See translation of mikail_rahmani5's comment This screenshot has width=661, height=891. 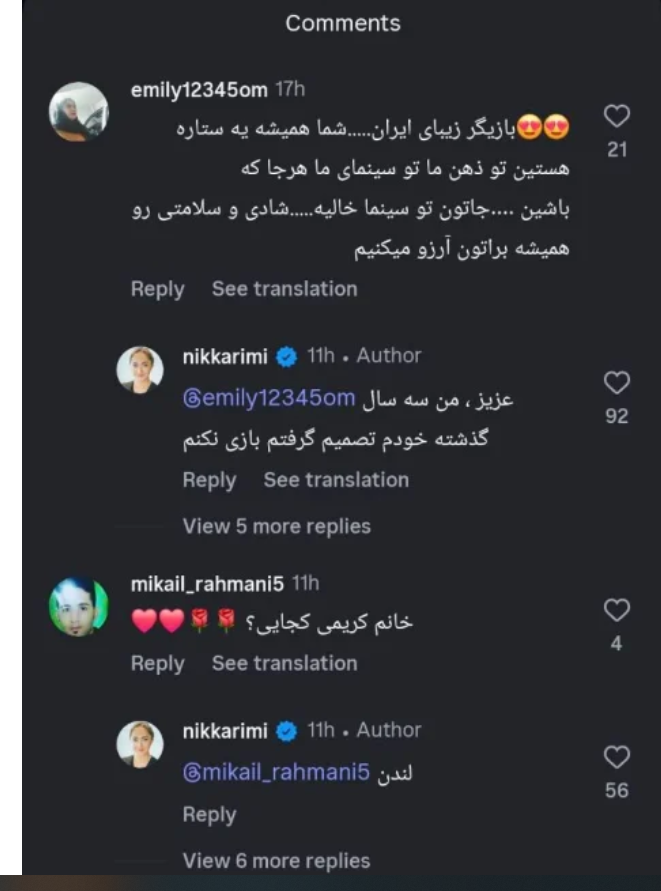(x=284, y=663)
